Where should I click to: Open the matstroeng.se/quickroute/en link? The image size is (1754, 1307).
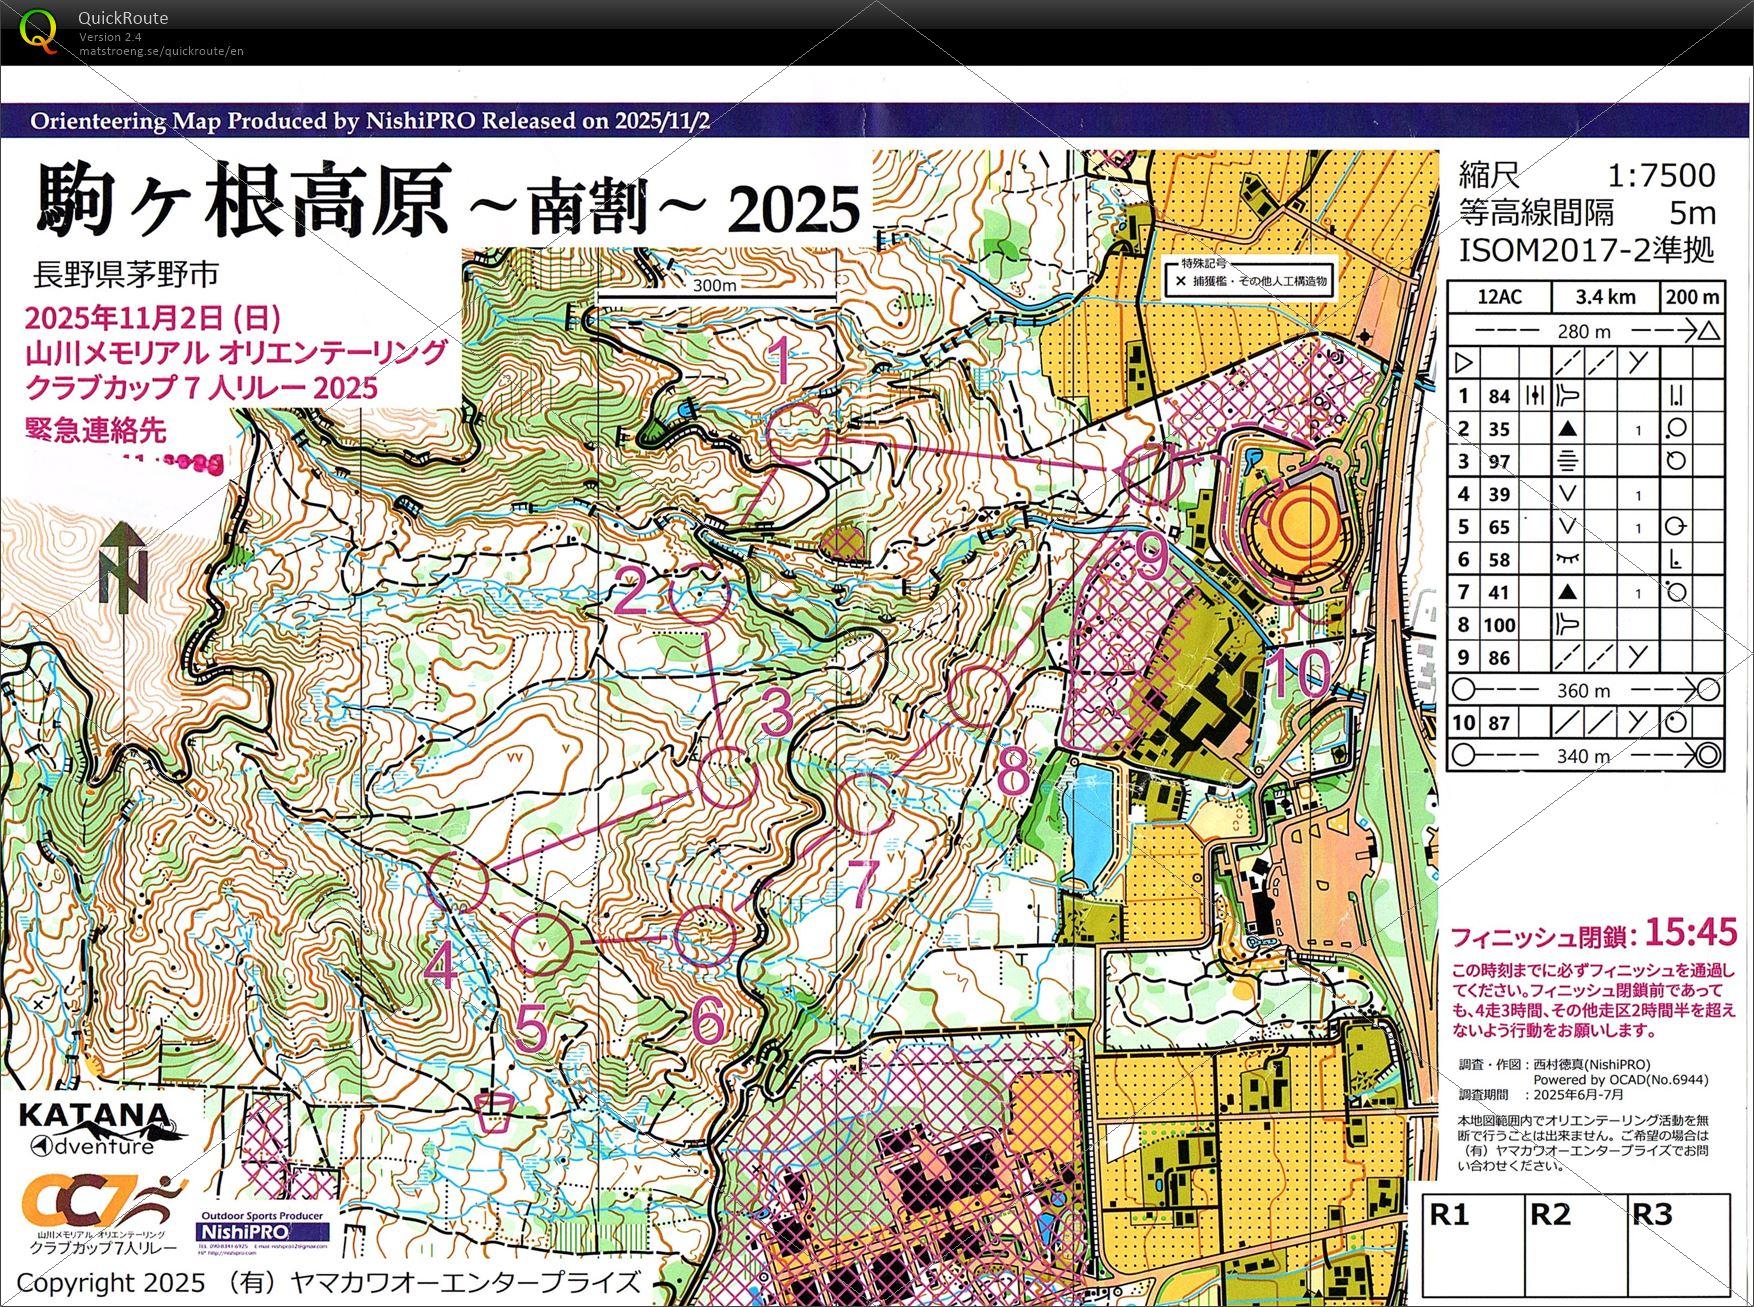pyautogui.click(x=161, y=51)
